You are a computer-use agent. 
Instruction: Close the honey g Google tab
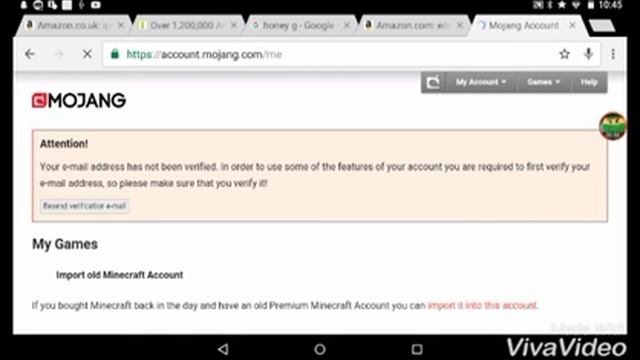click(x=347, y=25)
